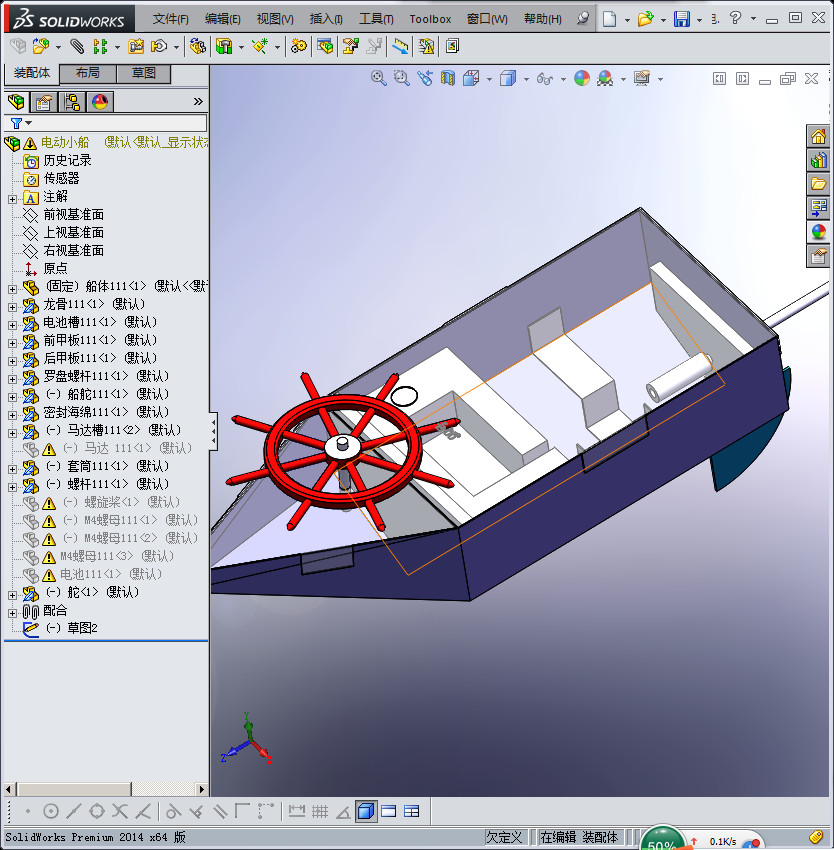Click the Move Component icon
This screenshot has width=834, height=850.
point(159,47)
